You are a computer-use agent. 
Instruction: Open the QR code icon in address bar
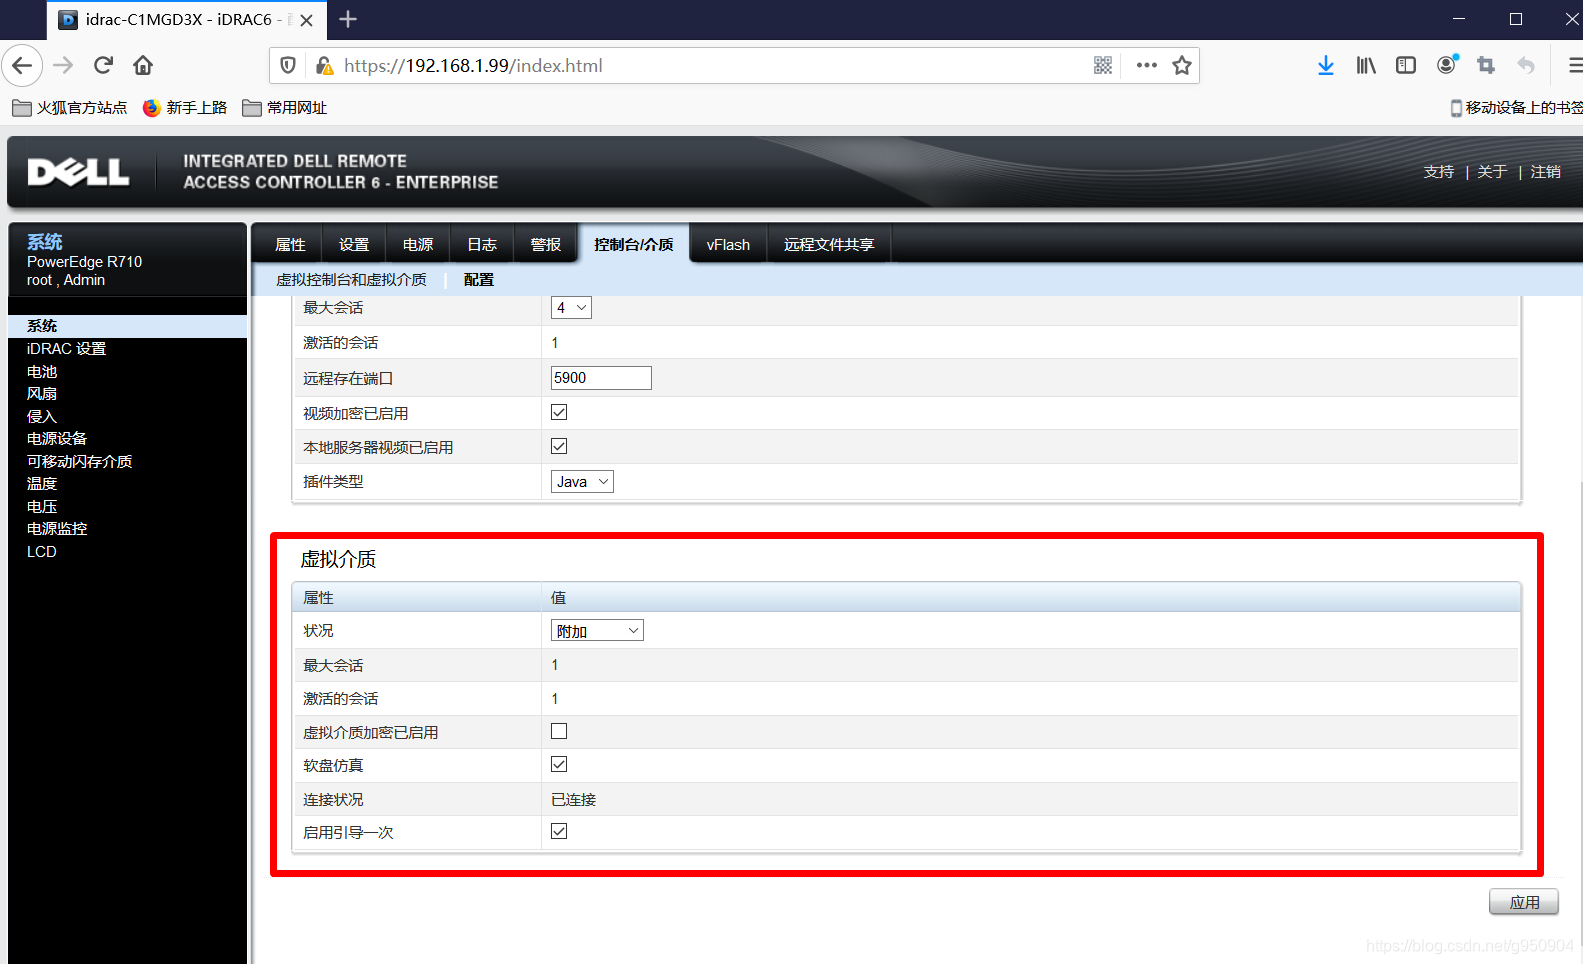click(1103, 66)
